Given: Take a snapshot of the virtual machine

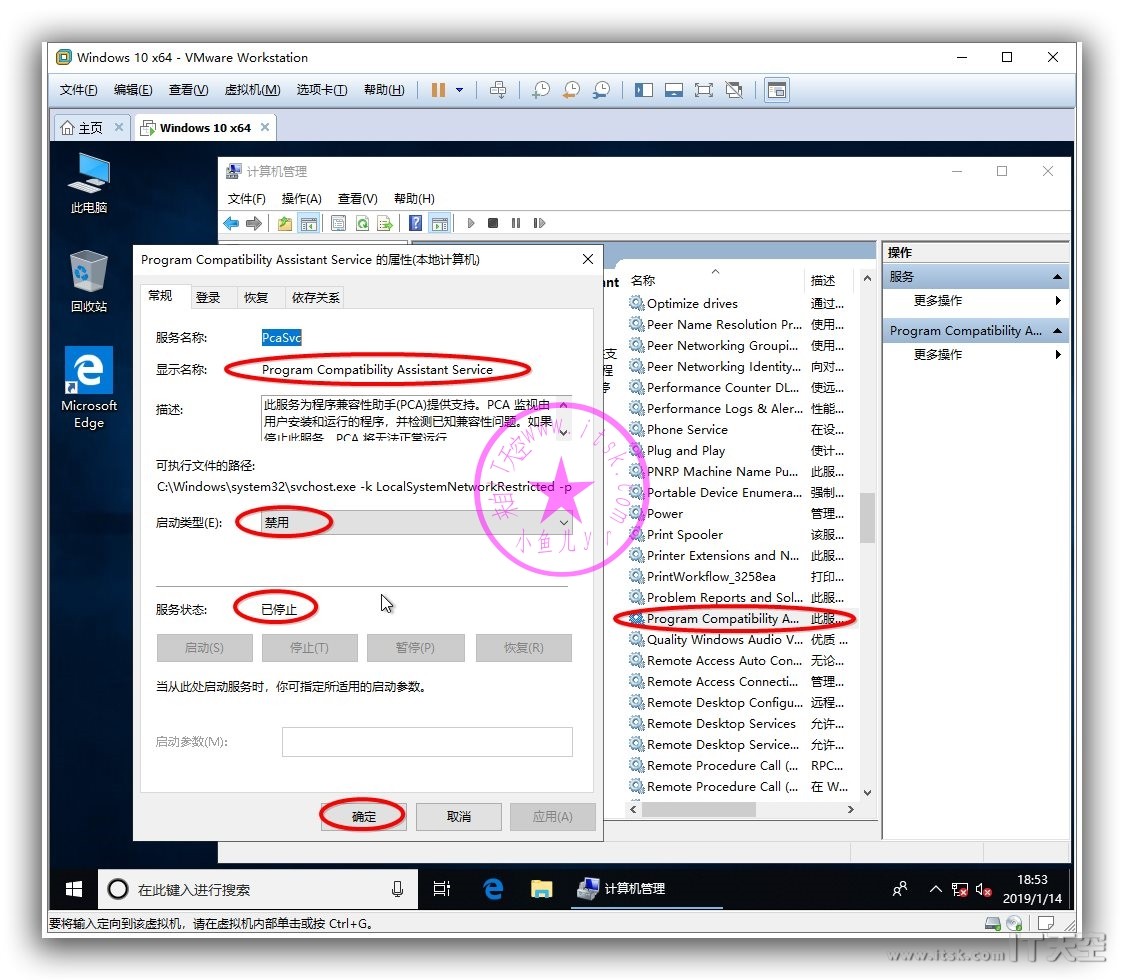Looking at the screenshot, I should coord(540,90).
